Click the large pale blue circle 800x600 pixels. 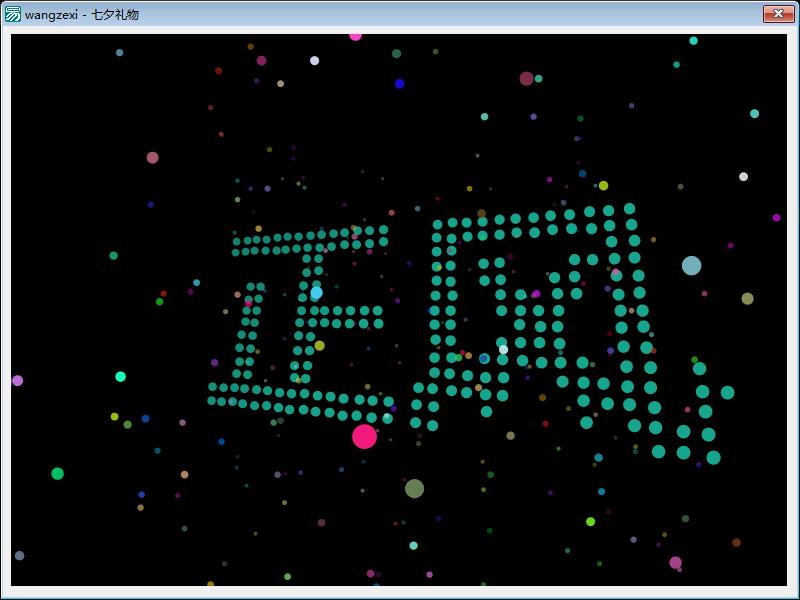[691, 266]
